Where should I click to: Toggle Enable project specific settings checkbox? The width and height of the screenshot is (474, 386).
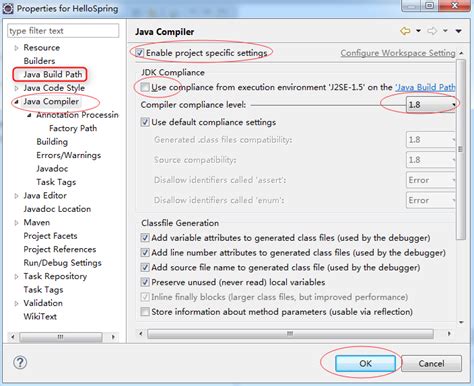[140, 53]
